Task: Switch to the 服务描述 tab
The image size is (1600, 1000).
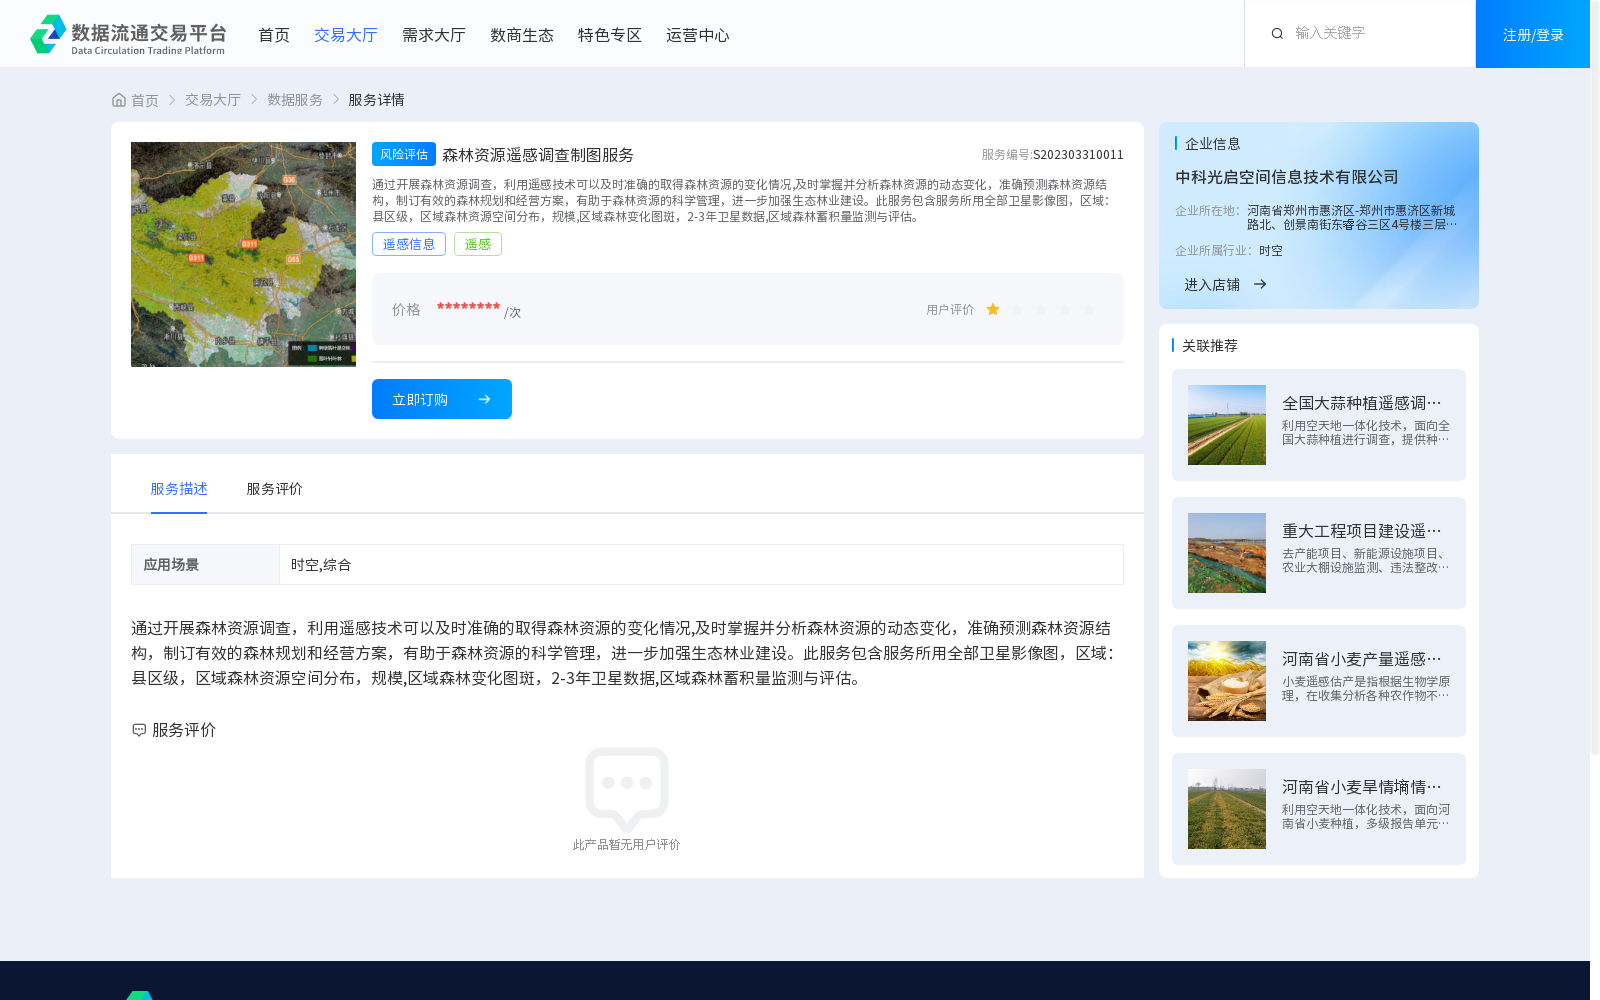Action: (x=179, y=489)
